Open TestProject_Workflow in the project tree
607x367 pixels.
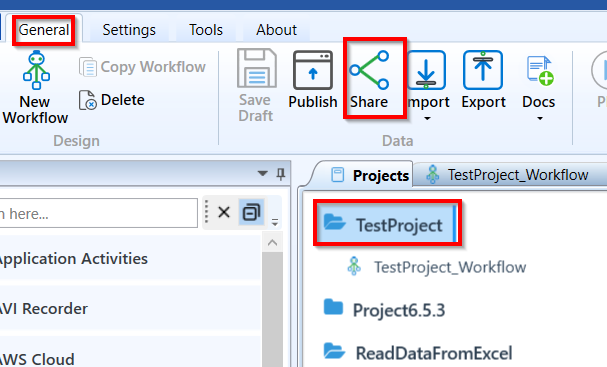pyautogui.click(x=450, y=267)
